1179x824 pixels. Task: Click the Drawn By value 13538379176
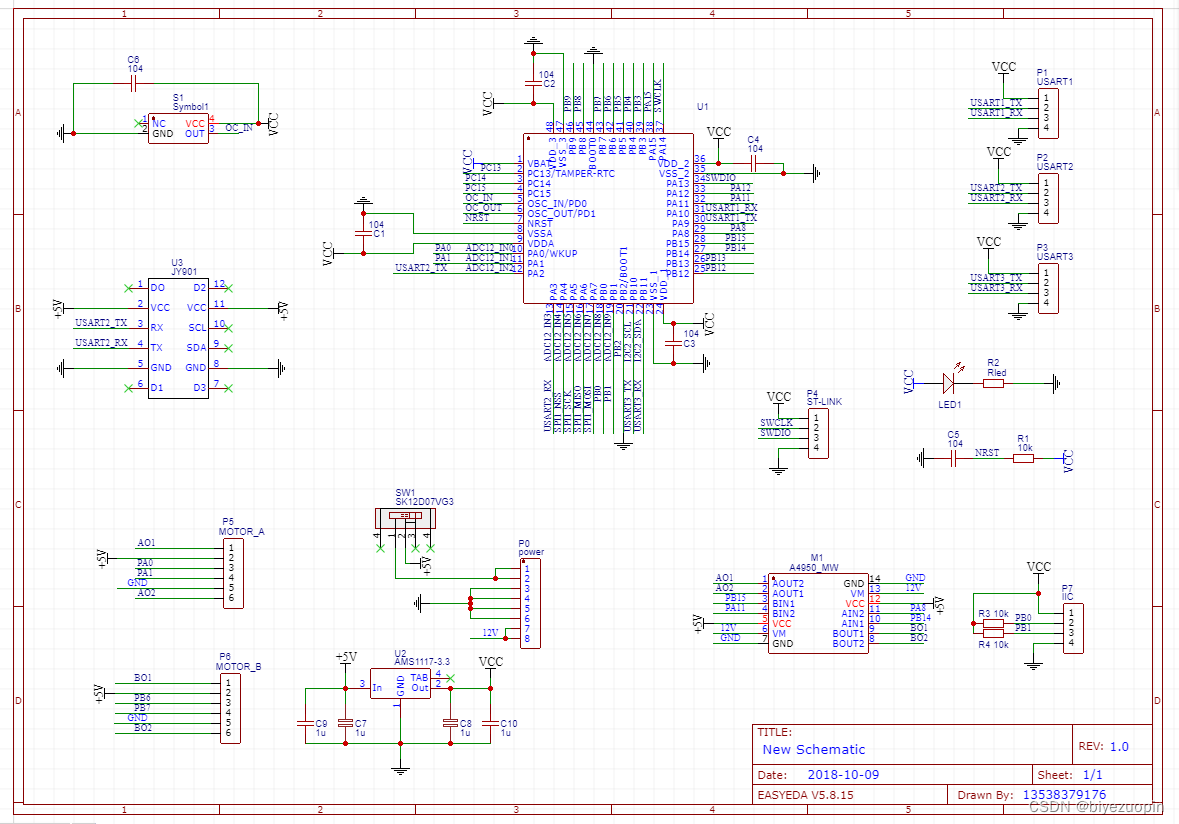click(x=1064, y=795)
